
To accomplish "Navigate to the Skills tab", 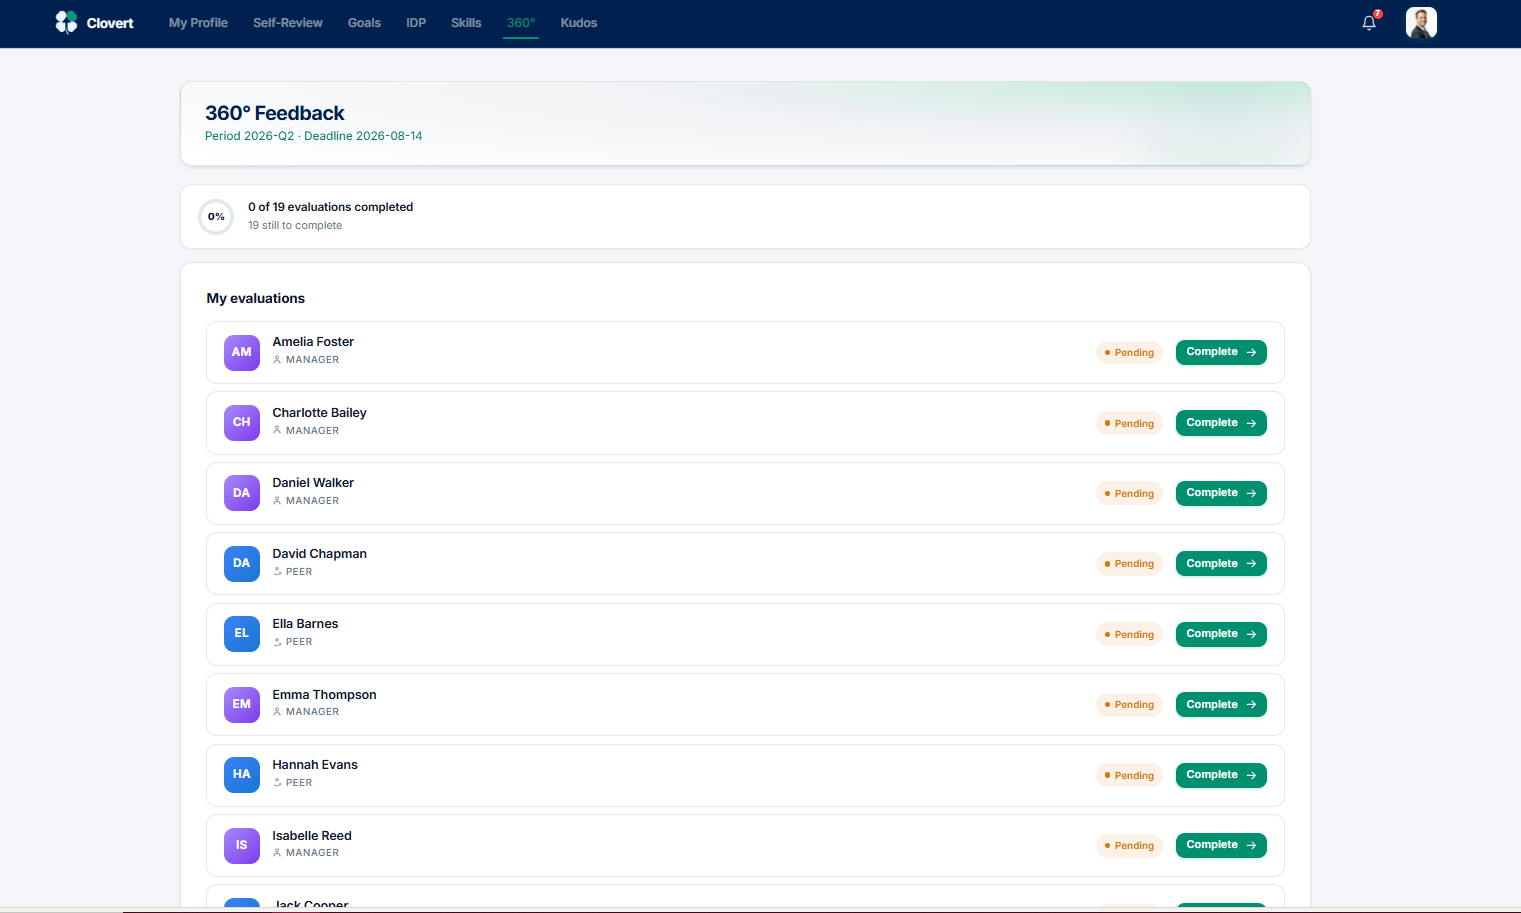I will (x=466, y=23).
